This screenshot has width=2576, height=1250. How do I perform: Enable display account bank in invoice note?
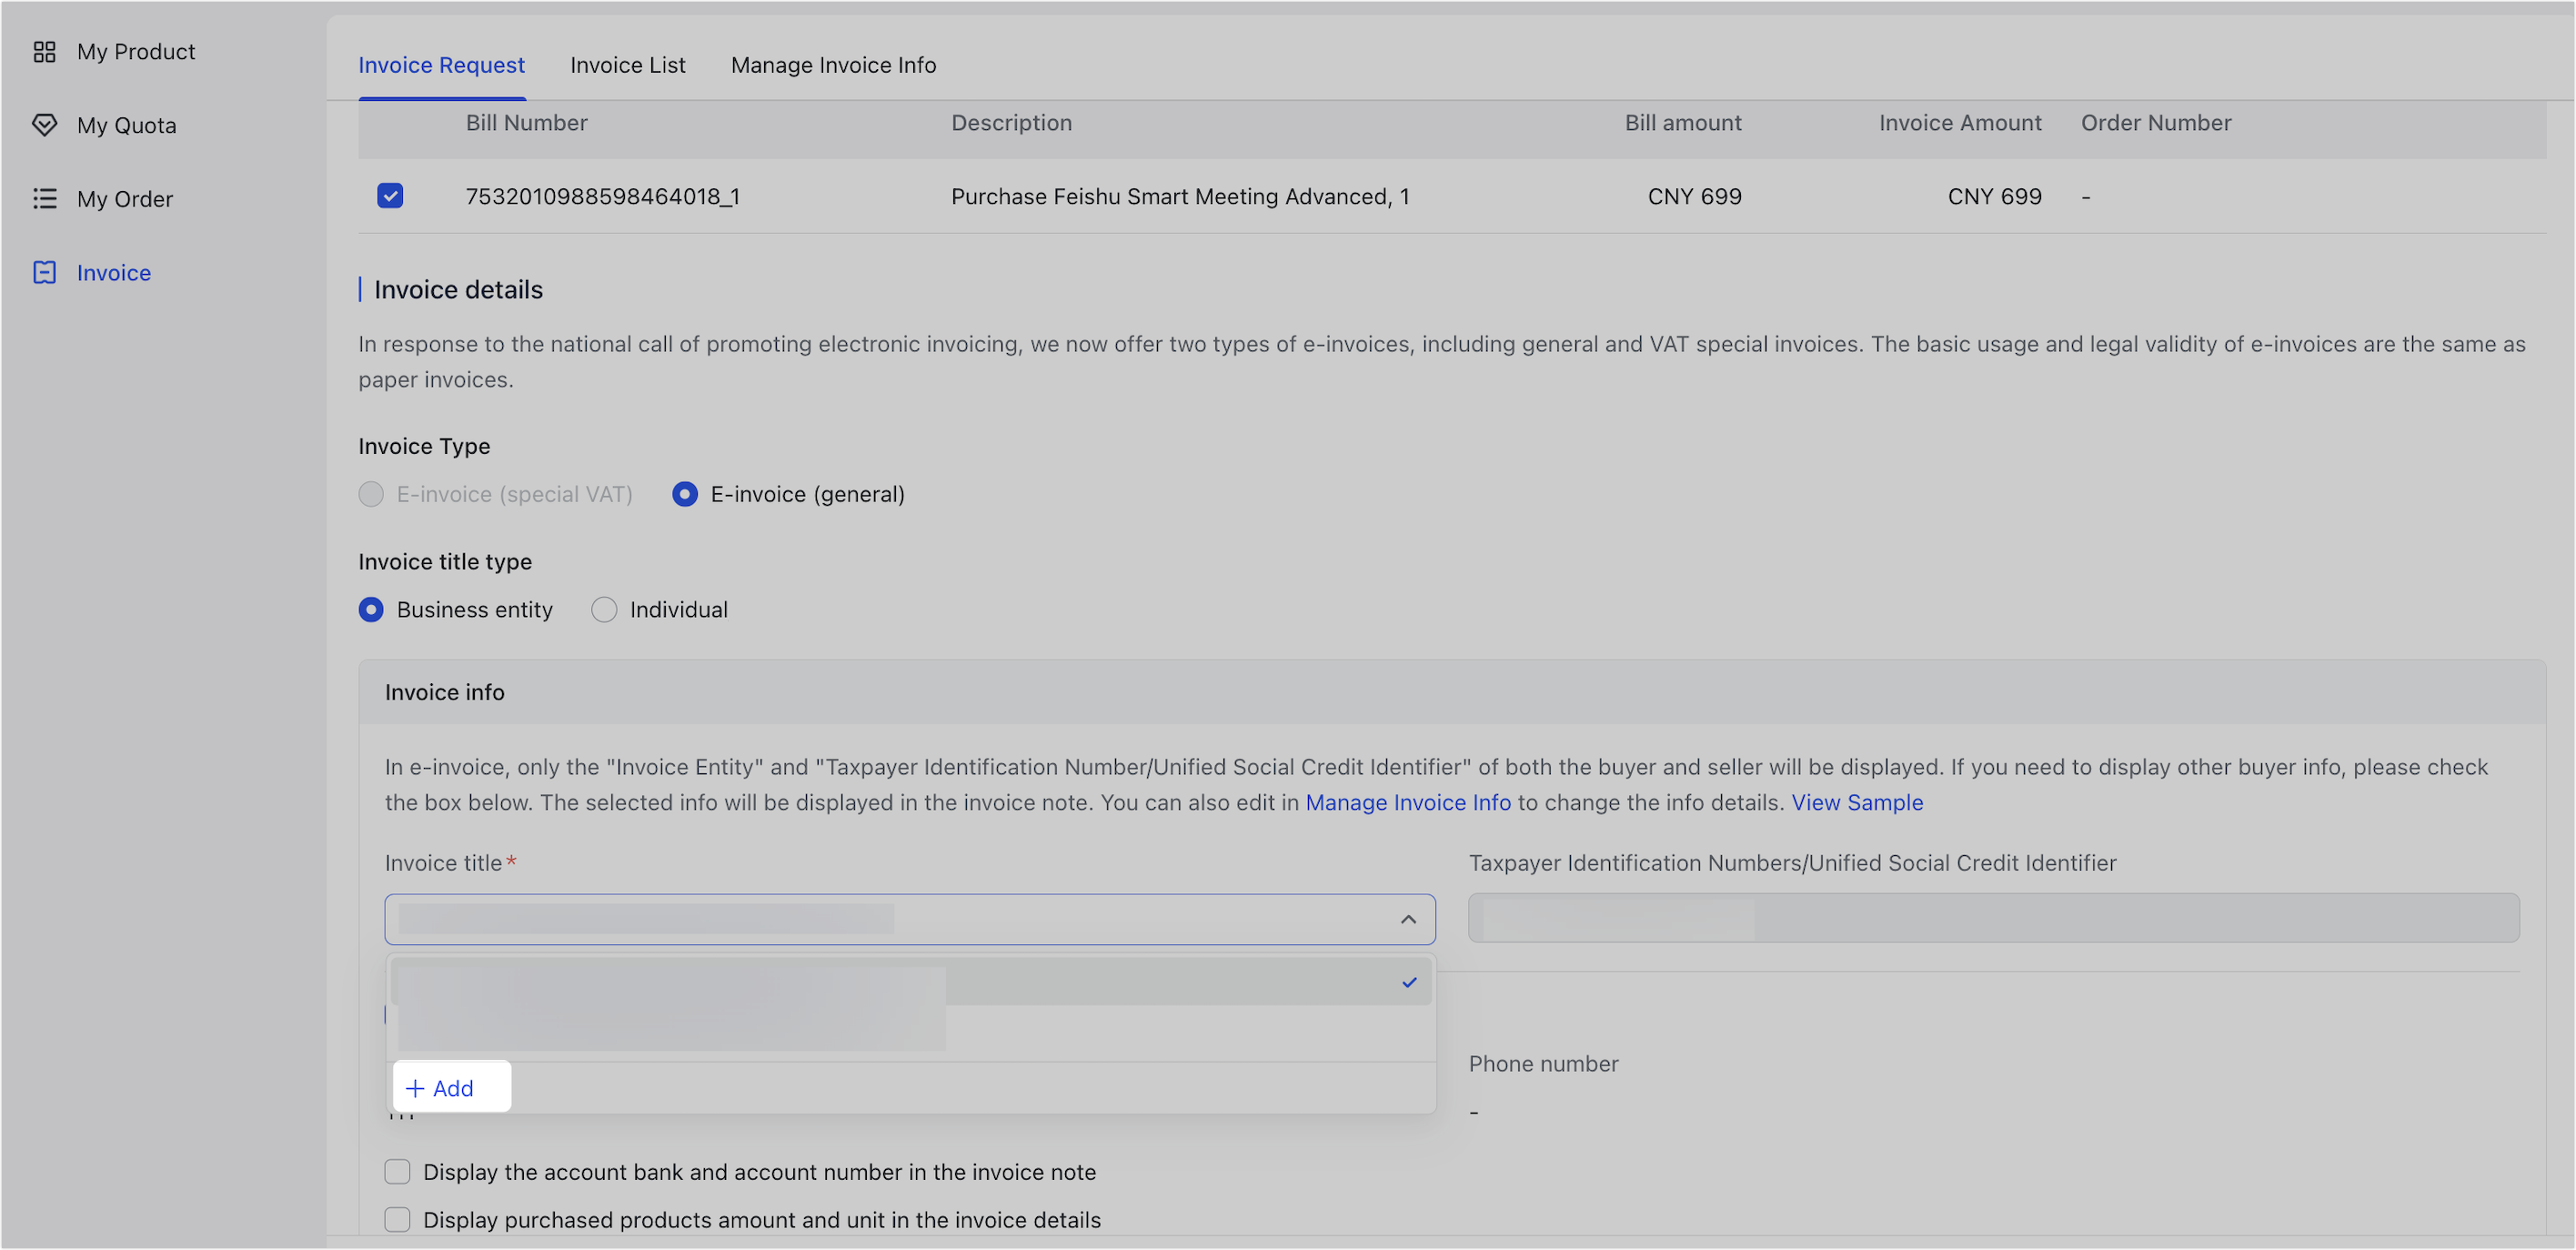[x=397, y=1171]
